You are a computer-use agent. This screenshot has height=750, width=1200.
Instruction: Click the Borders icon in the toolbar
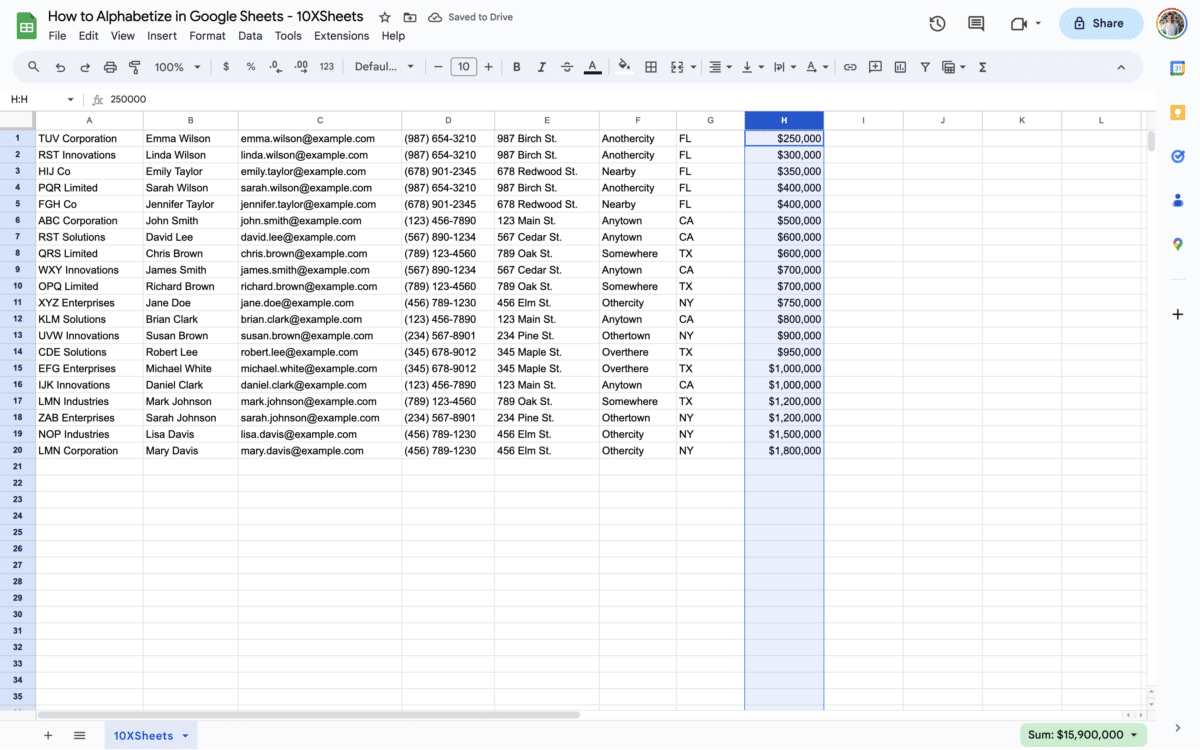[651, 66]
